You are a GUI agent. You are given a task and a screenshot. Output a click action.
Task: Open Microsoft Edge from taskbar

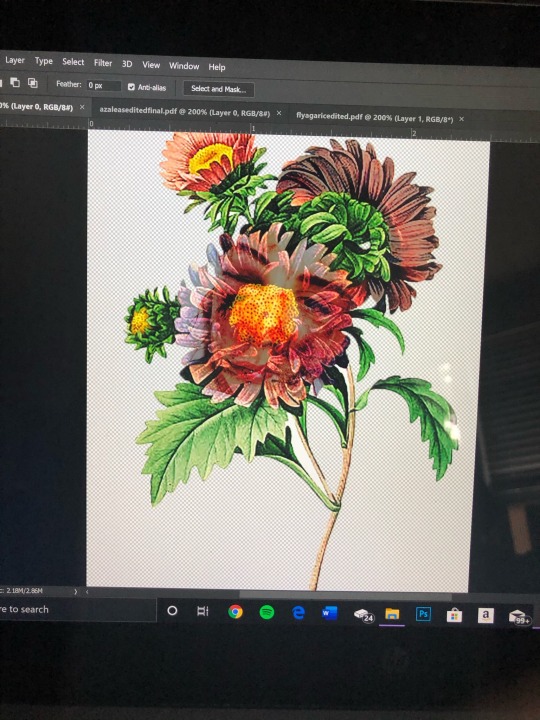(x=298, y=613)
